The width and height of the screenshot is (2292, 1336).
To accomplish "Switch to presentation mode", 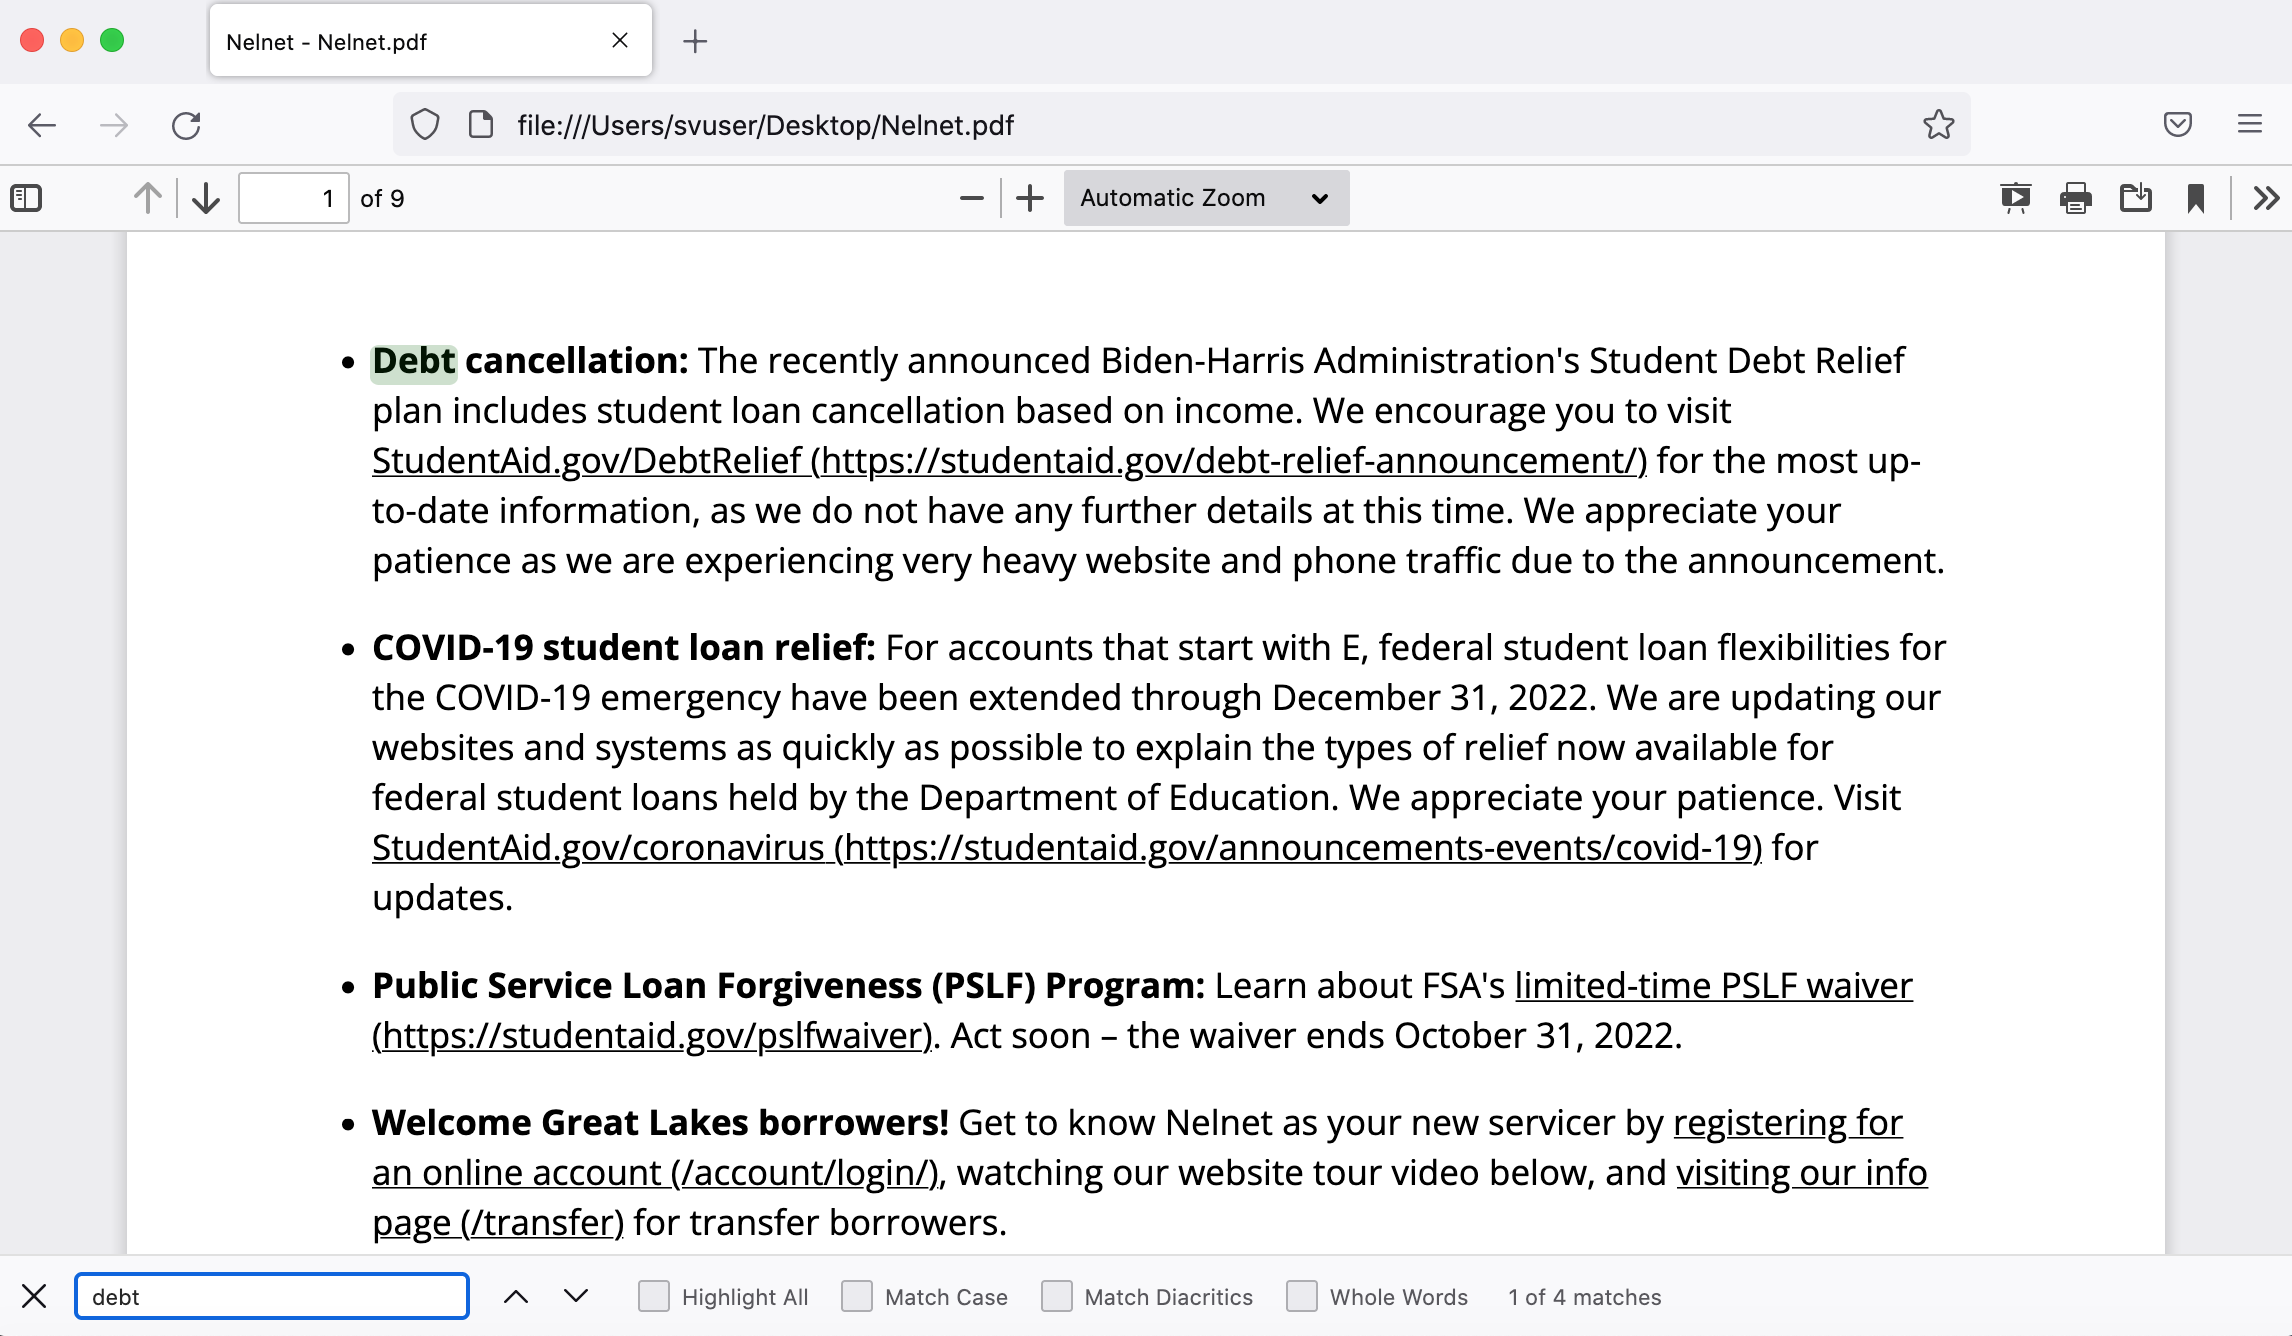I will pyautogui.click(x=2015, y=198).
